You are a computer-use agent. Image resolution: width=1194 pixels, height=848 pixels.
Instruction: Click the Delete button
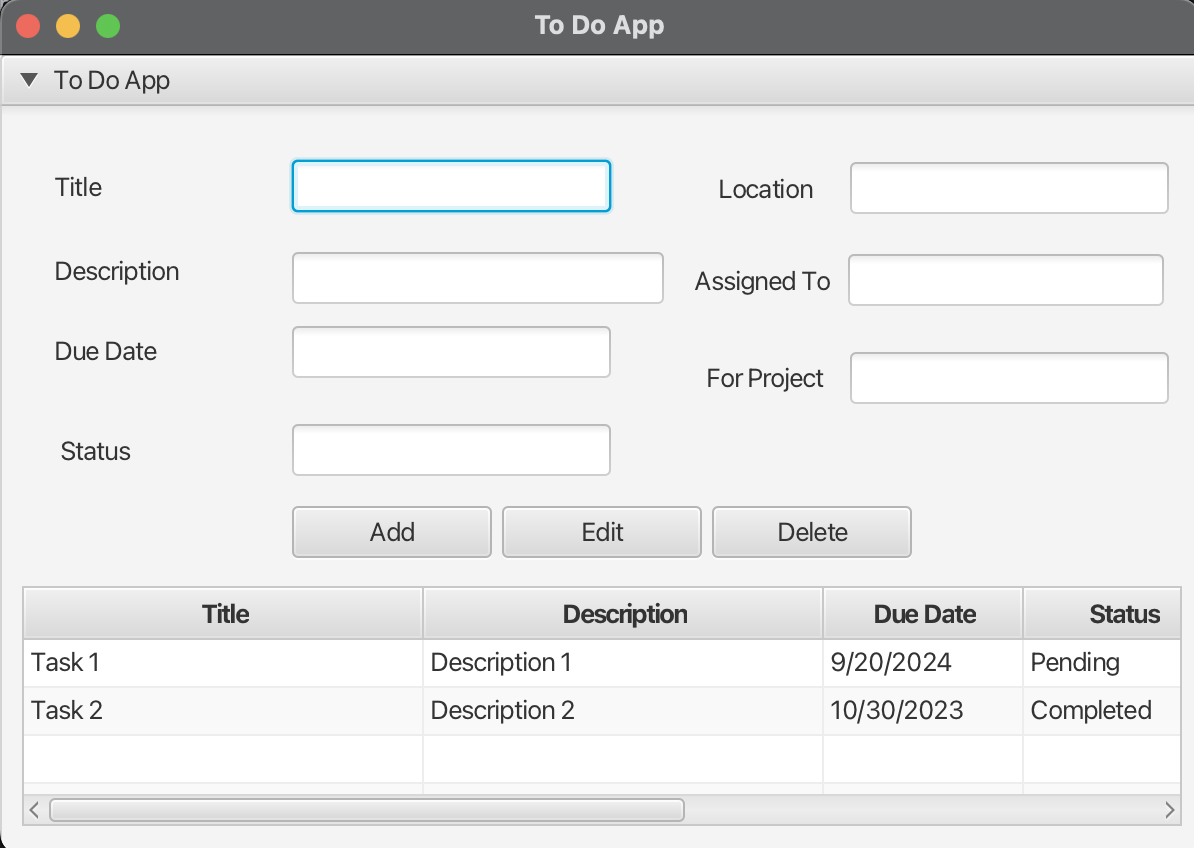811,532
